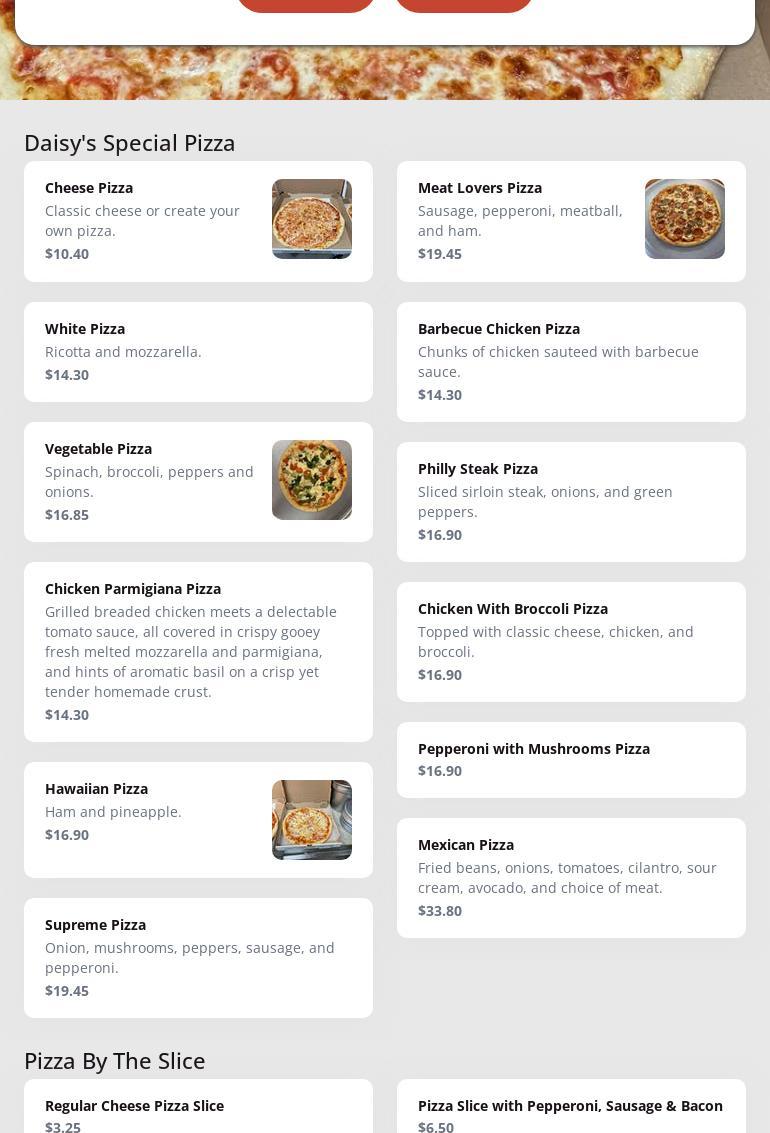Add the Supreme Pizza item
The image size is (770, 1133).
click(198, 957)
